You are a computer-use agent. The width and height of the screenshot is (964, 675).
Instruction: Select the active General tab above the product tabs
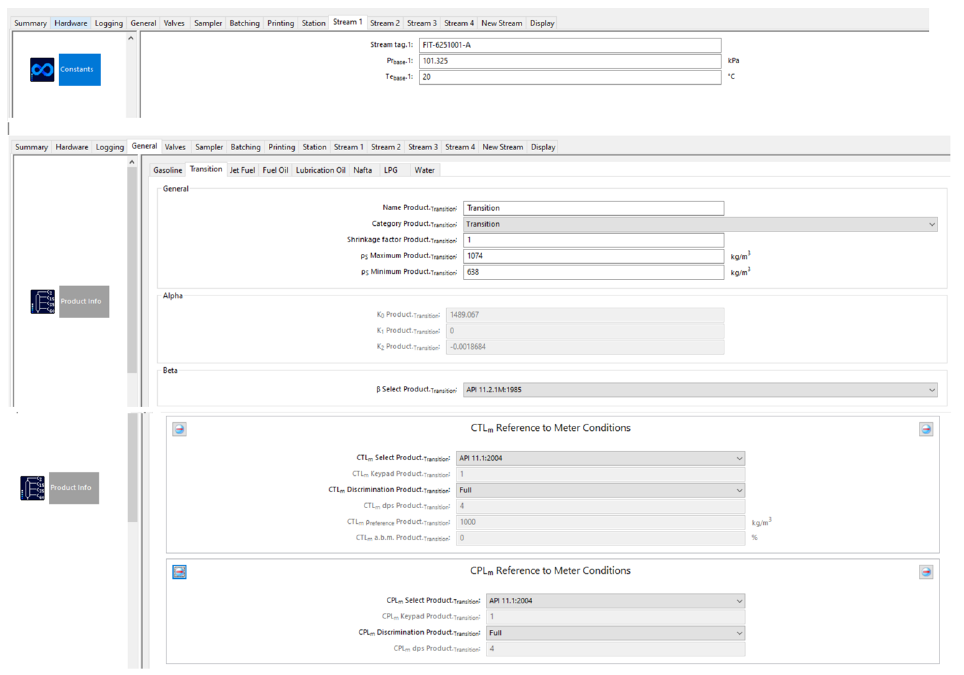point(144,146)
